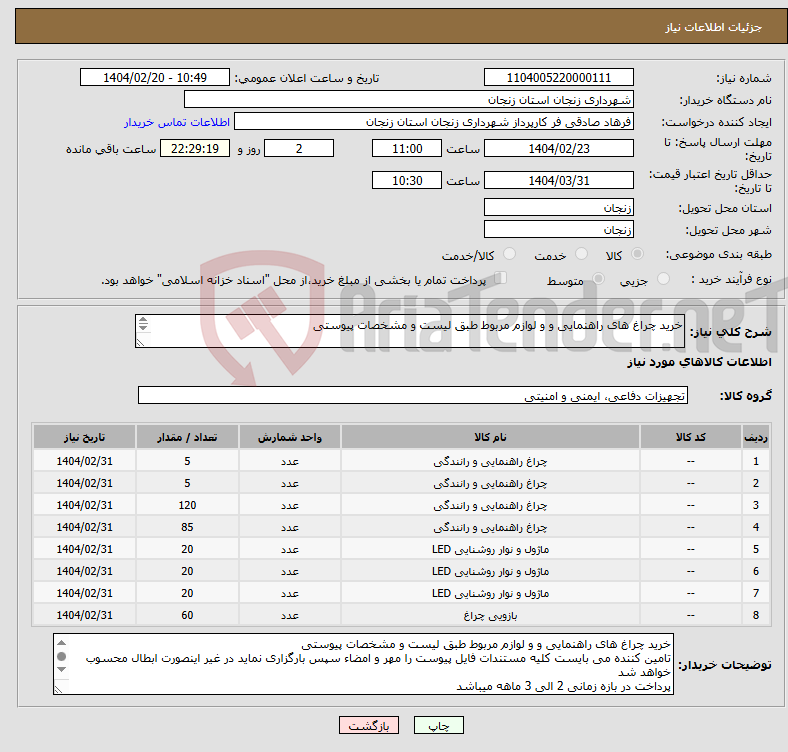The height and width of the screenshot is (752, 788).
Task: Select the خدمت radio button
Action: pos(581,254)
